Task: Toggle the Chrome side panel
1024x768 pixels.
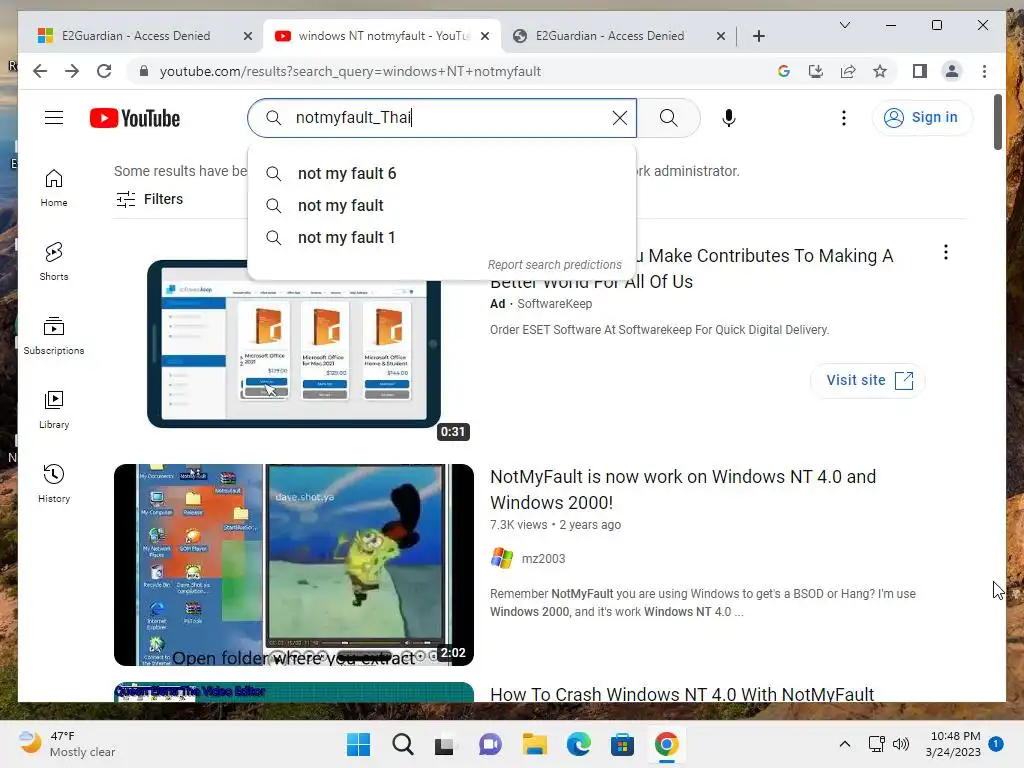Action: 920,71
